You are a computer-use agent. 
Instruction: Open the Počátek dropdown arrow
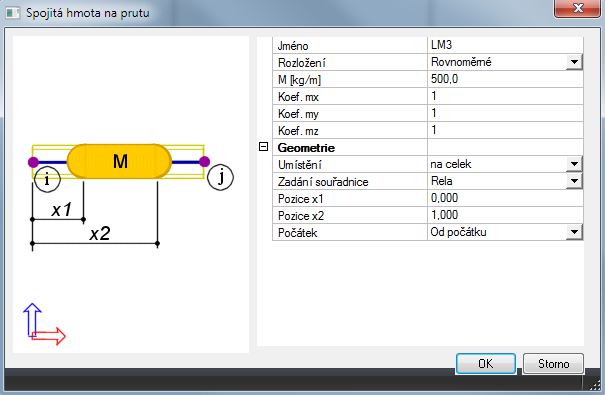click(x=574, y=232)
